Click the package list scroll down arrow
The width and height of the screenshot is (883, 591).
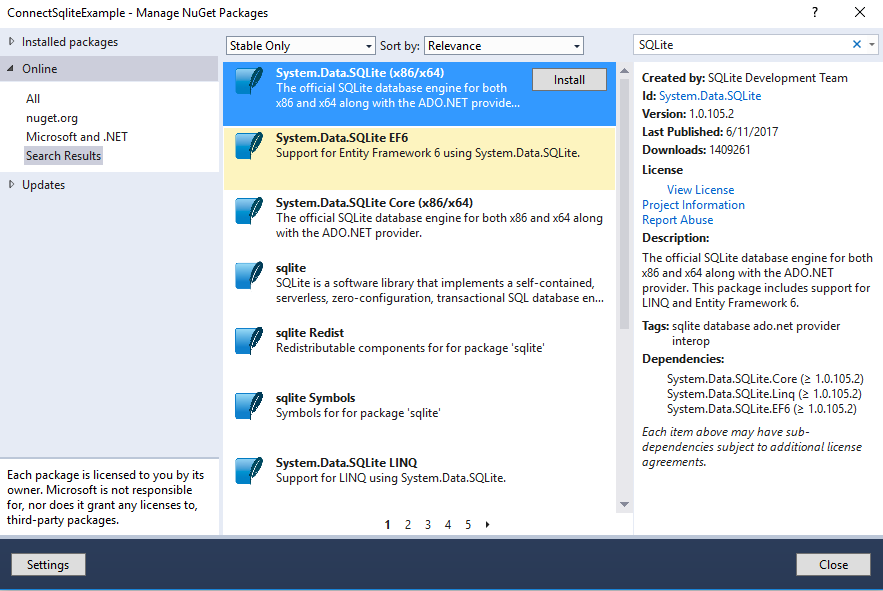point(624,504)
